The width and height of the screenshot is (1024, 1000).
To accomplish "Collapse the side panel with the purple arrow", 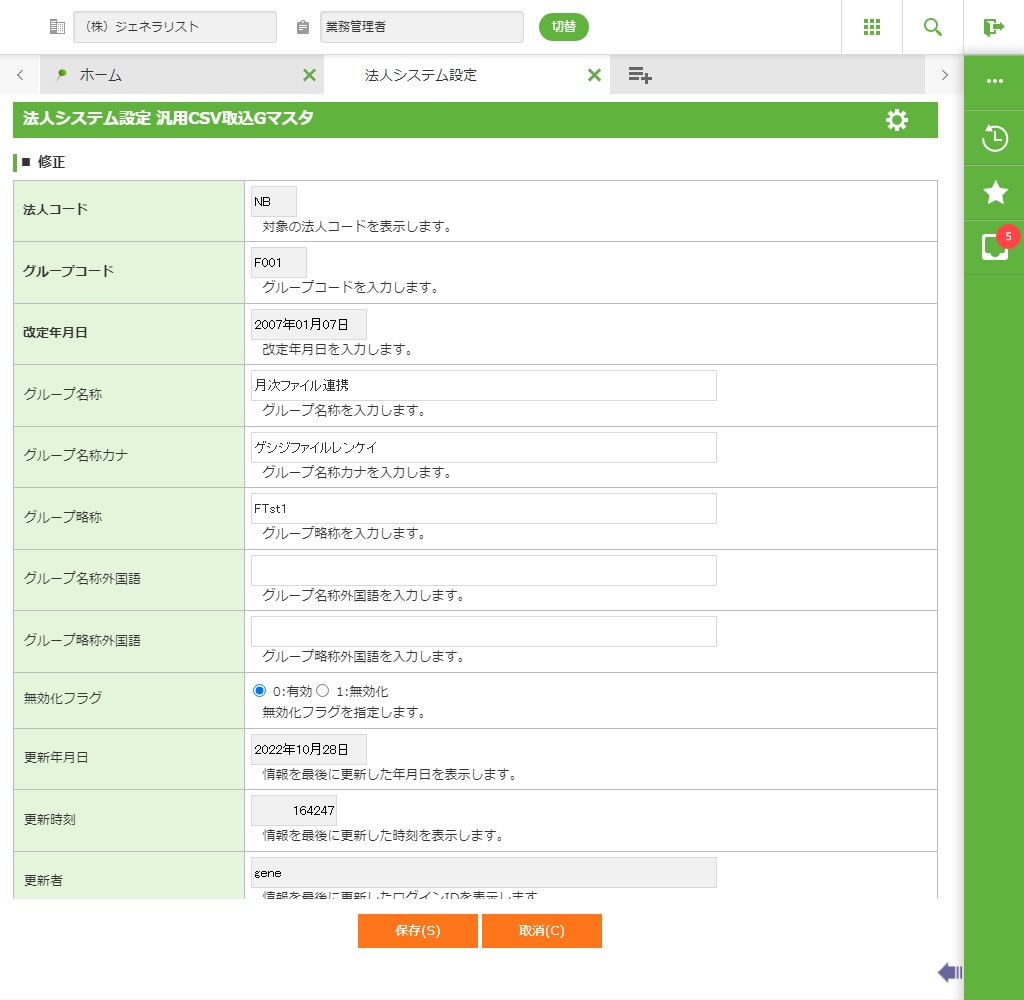I will 949,972.
